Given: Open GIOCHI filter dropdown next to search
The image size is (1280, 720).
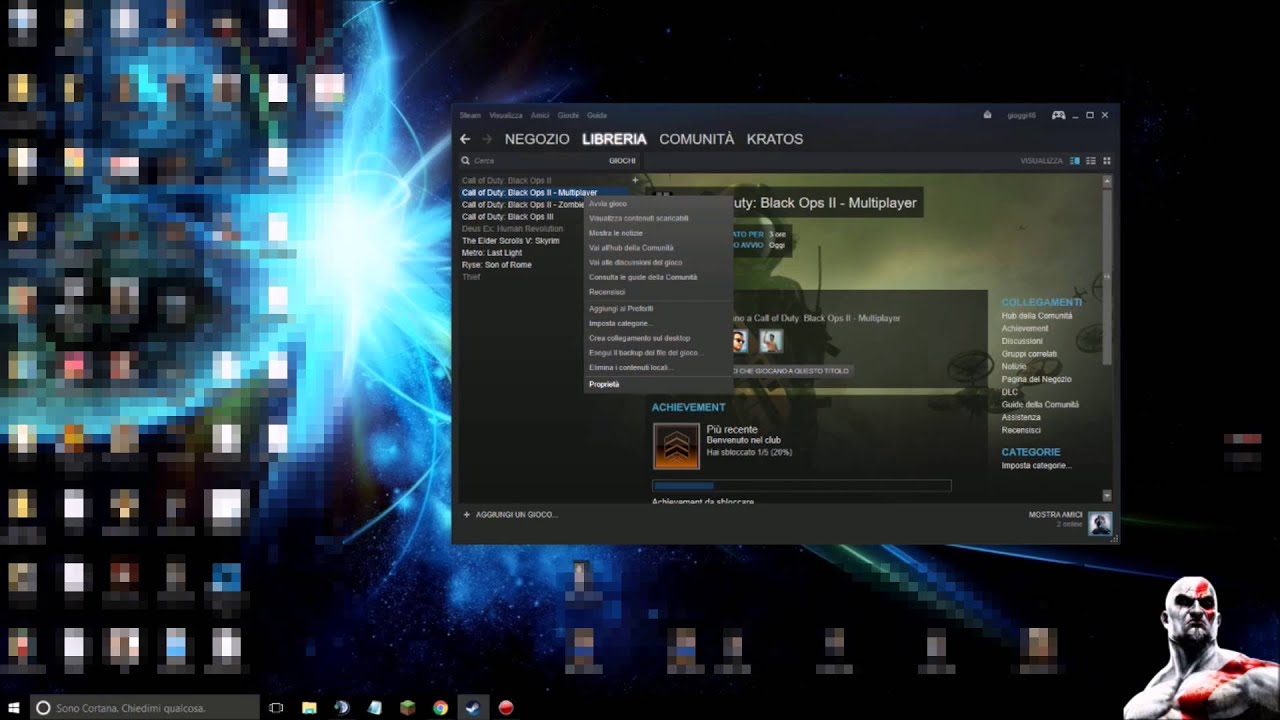Looking at the screenshot, I should (622, 160).
